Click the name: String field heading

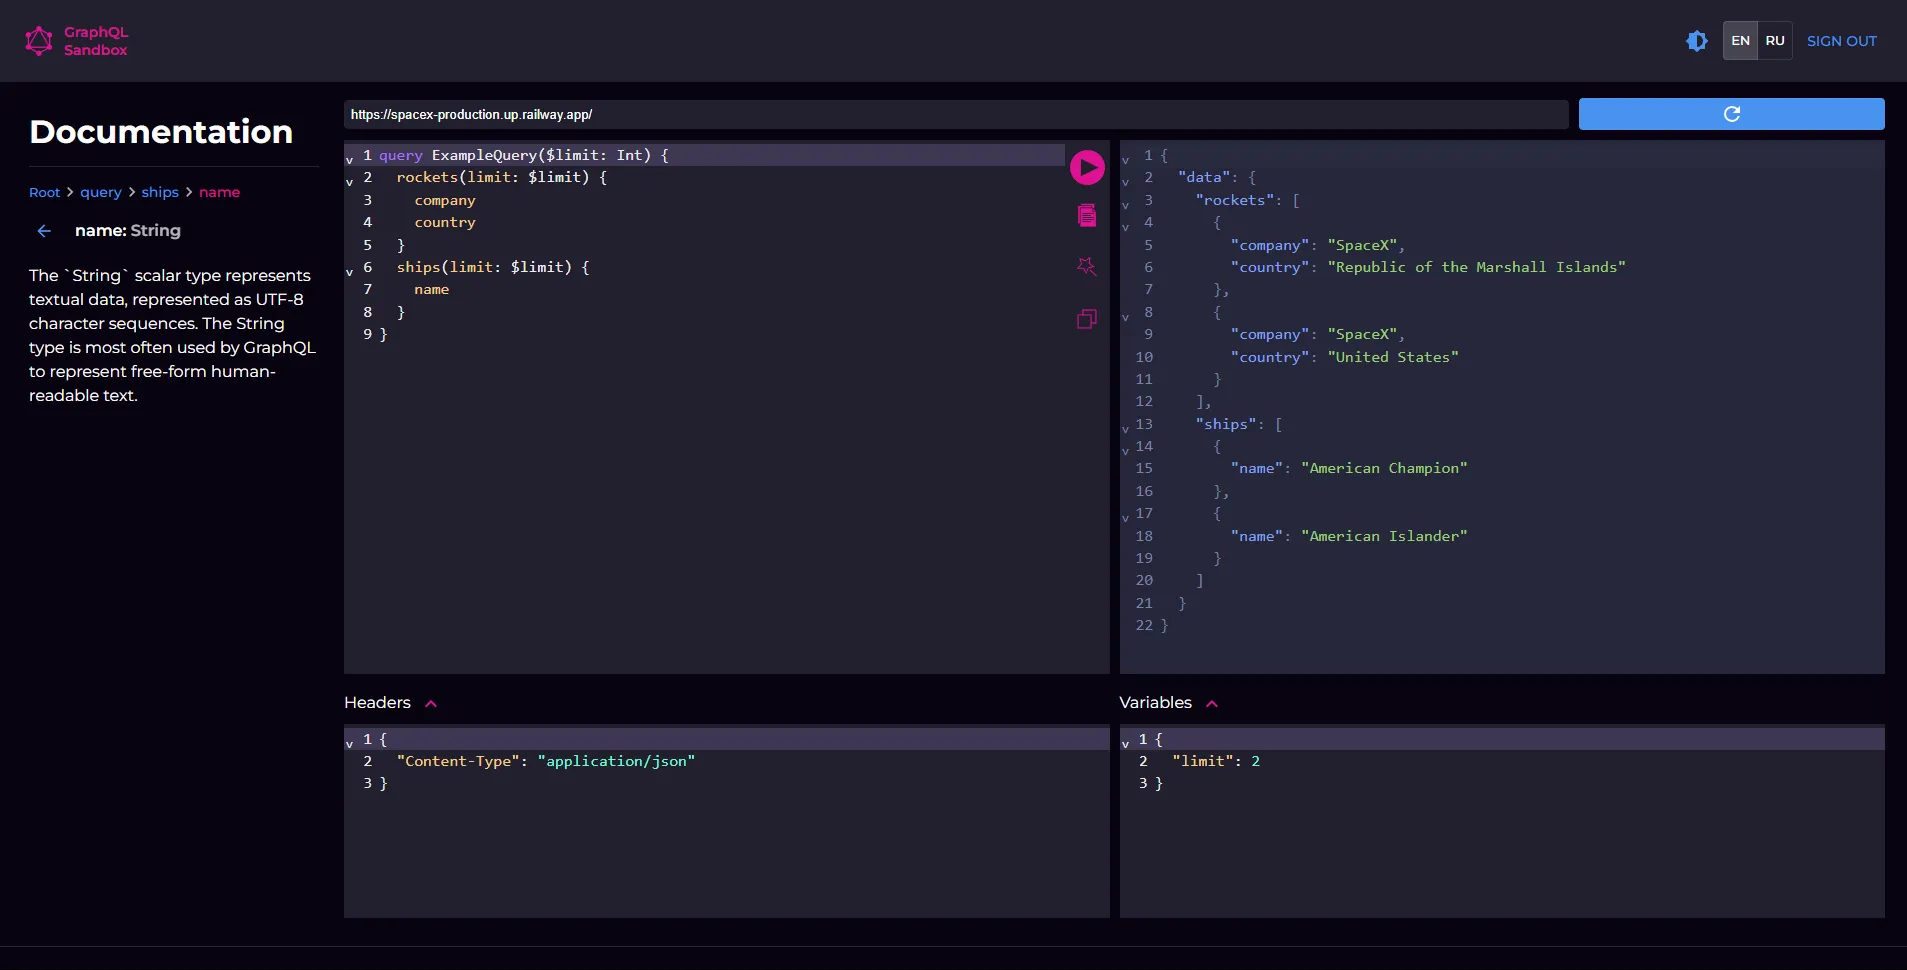coord(128,231)
